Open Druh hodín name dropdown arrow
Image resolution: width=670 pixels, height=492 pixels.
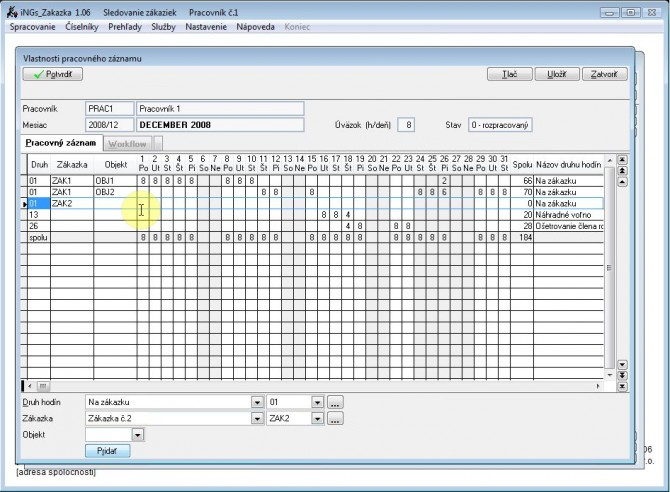coord(257,402)
